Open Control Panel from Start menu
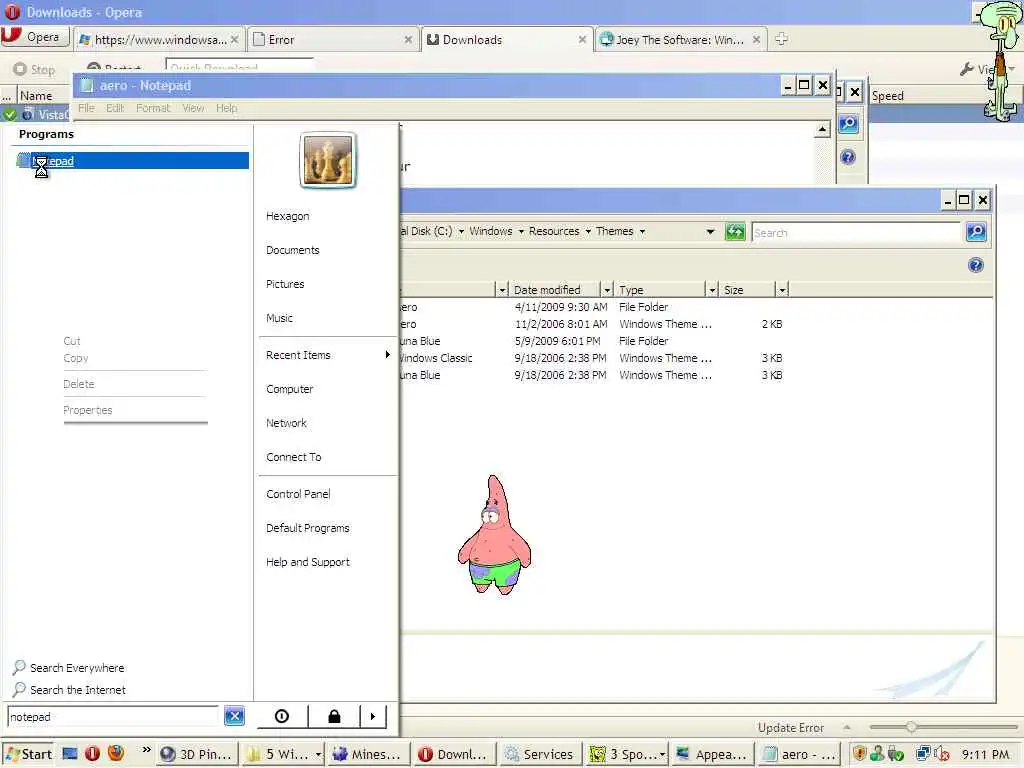 [x=298, y=494]
